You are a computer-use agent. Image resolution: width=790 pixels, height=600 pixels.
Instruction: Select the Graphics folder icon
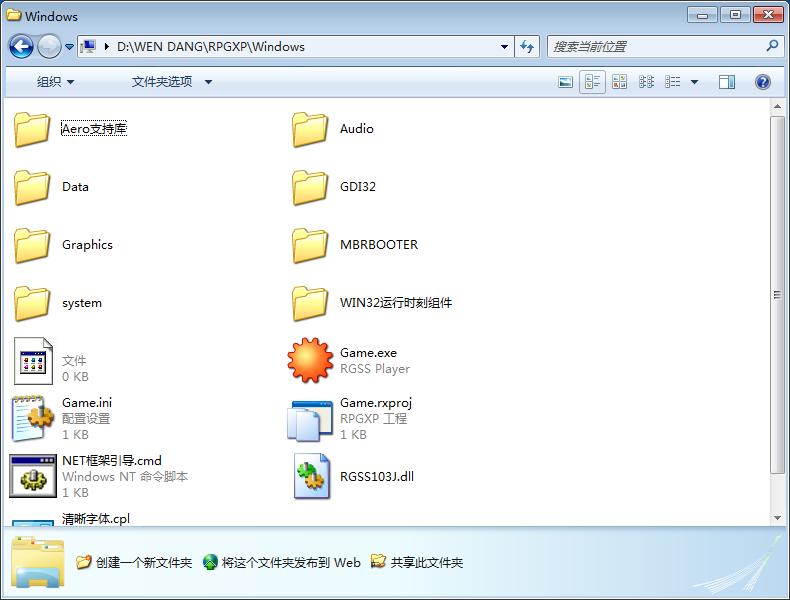coord(32,245)
